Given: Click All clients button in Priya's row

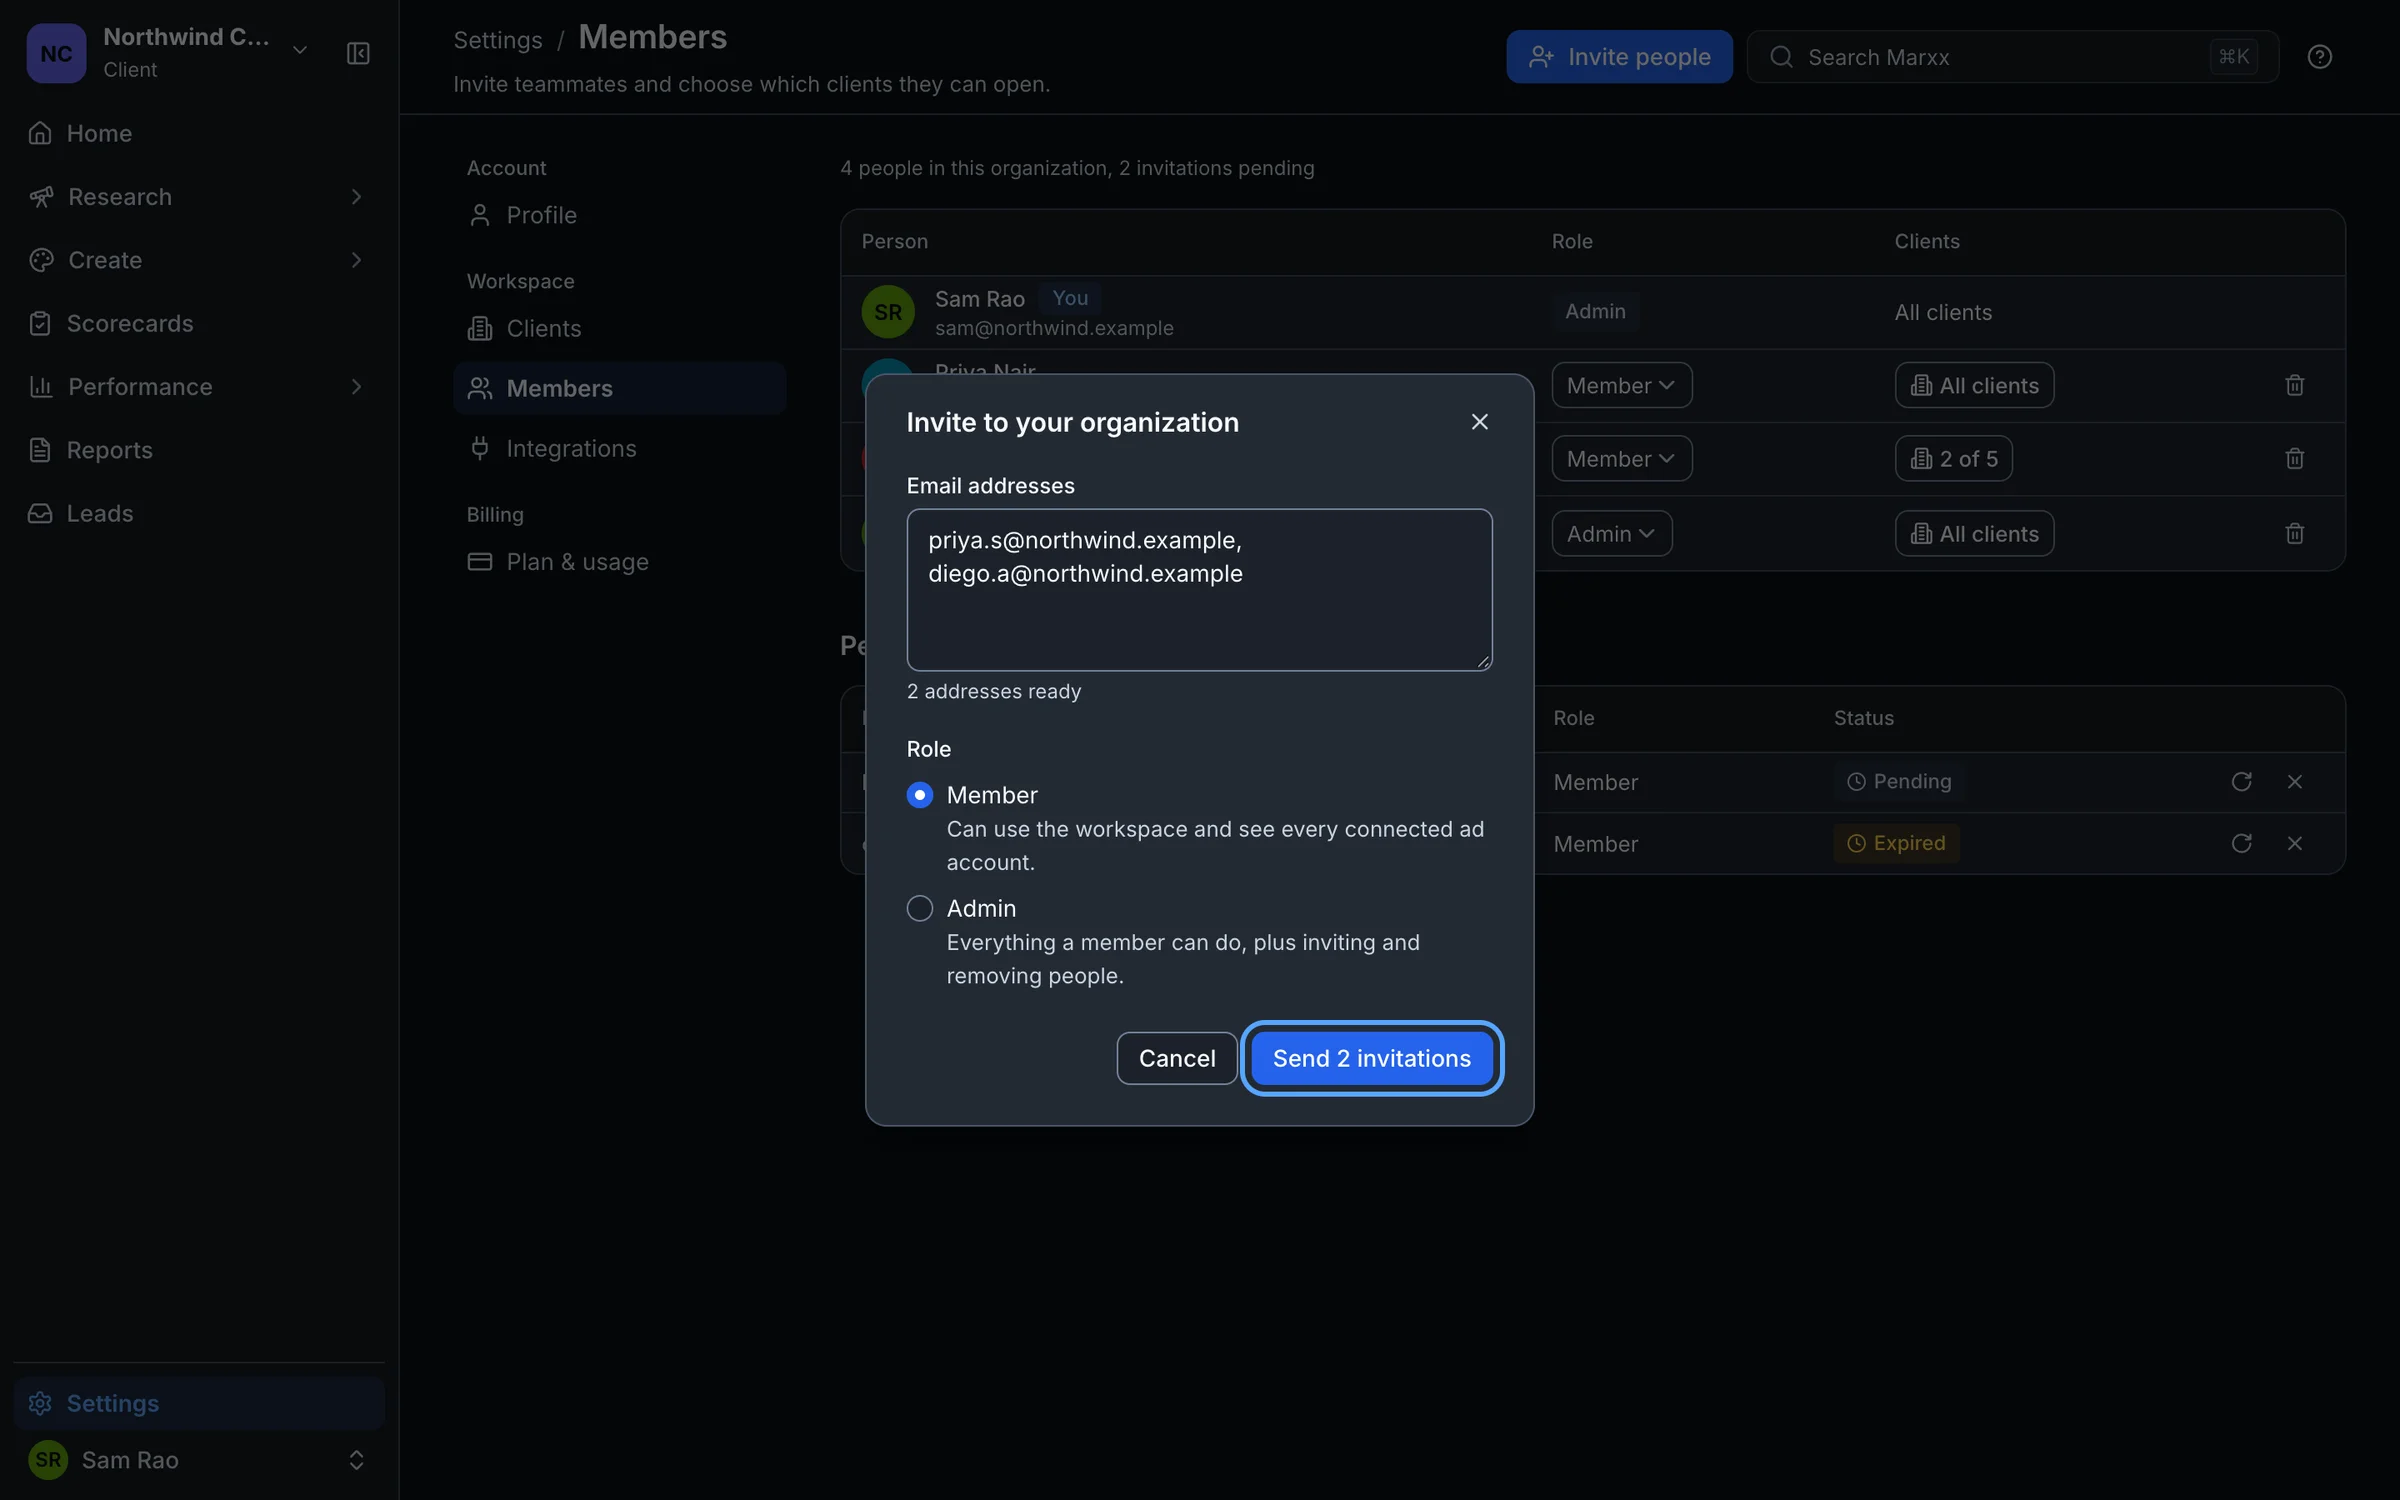Looking at the screenshot, I should pos(1974,385).
